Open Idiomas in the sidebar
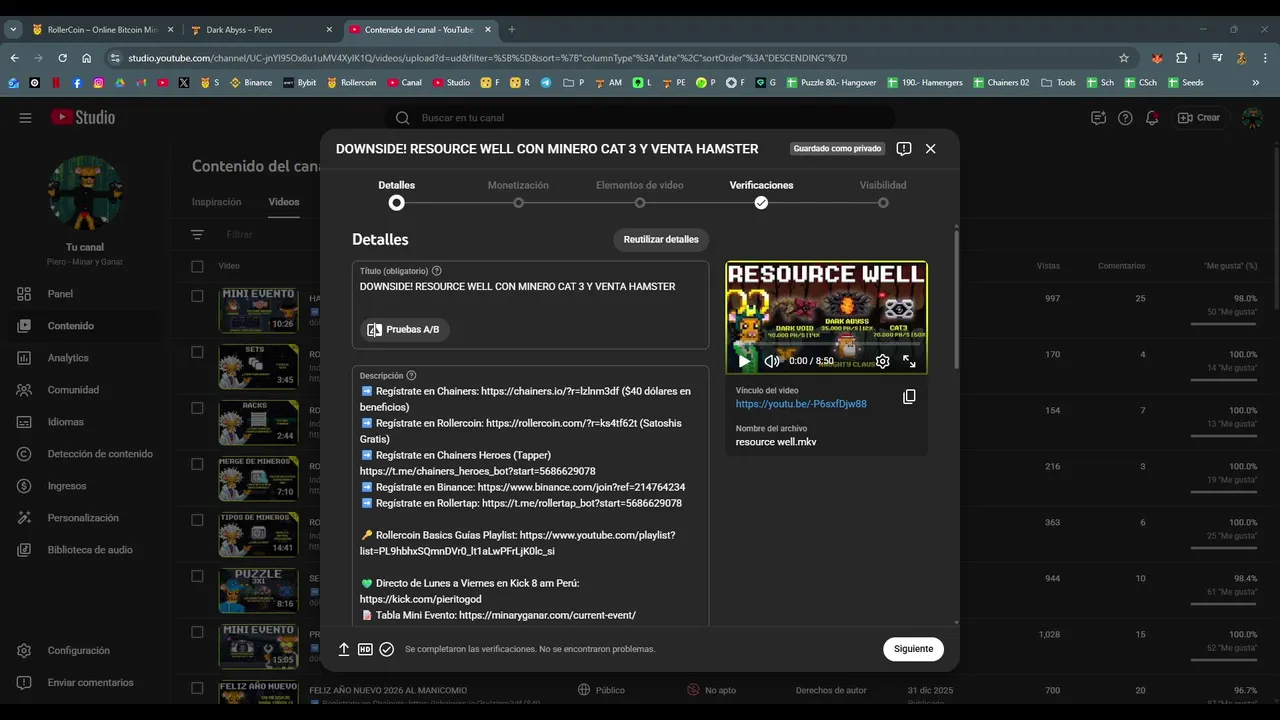Image resolution: width=1280 pixels, height=720 pixels. point(85,422)
